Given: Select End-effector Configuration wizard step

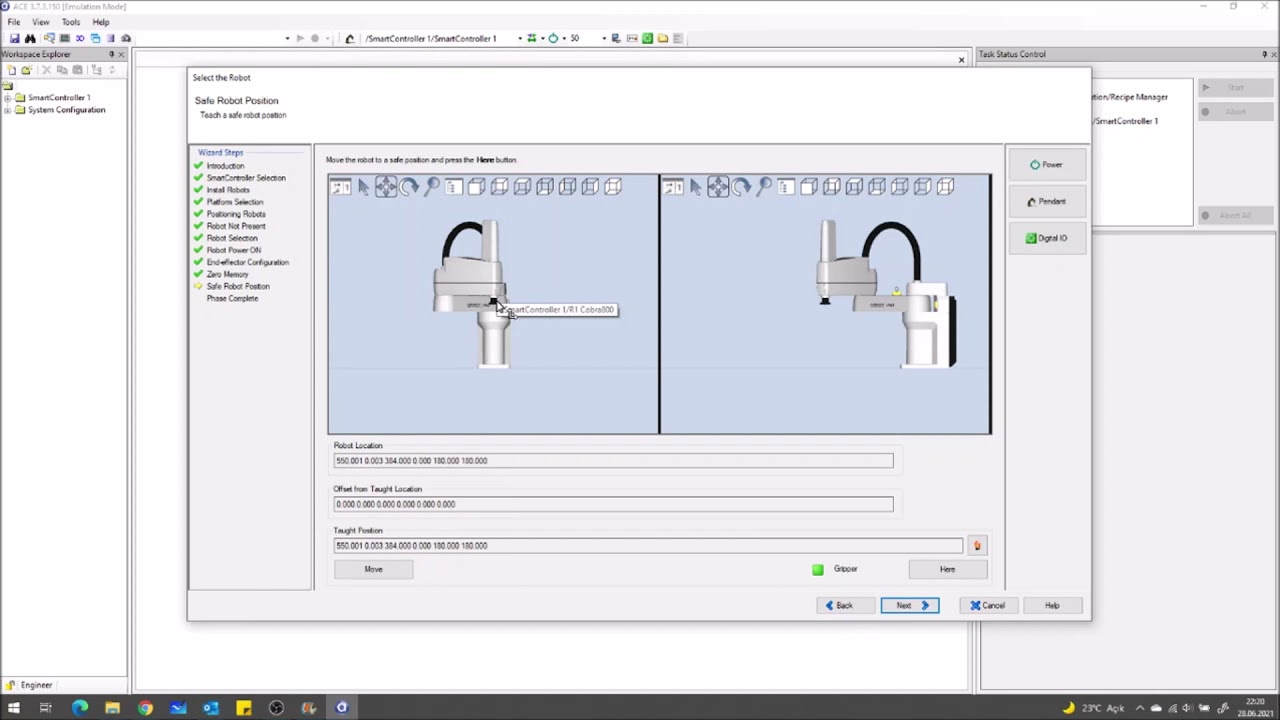Looking at the screenshot, I should coord(247,262).
